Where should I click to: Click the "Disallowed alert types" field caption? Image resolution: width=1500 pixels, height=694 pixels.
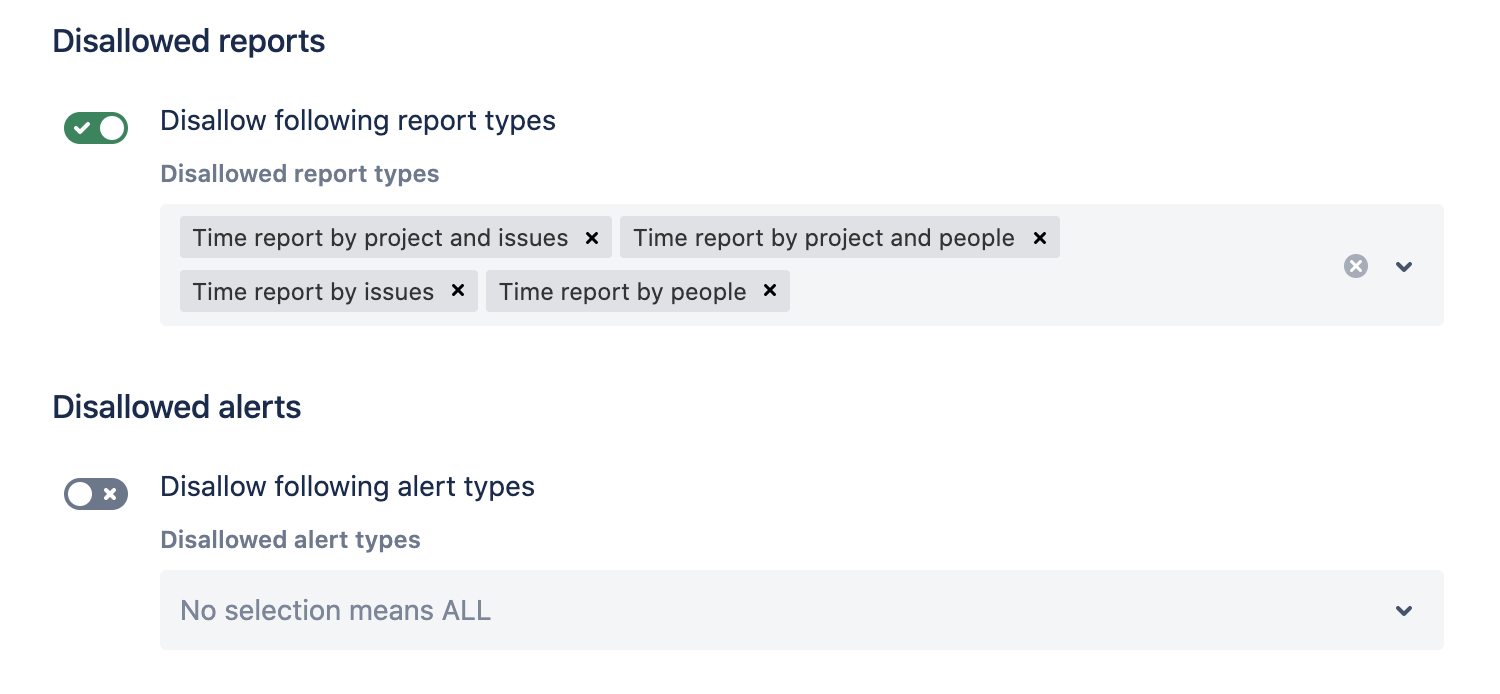(x=290, y=540)
